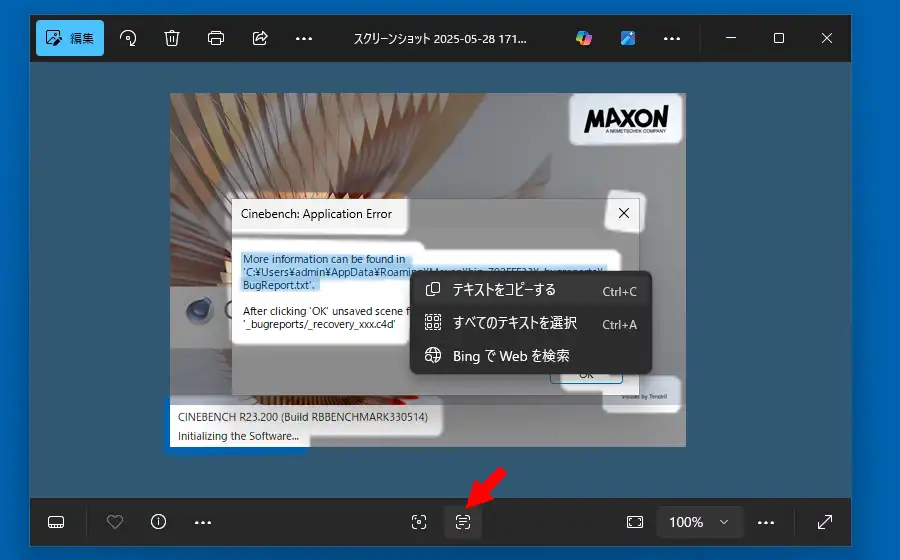The width and height of the screenshot is (900, 560).
Task: Maximize the Photos window
Action: [x=779, y=38]
